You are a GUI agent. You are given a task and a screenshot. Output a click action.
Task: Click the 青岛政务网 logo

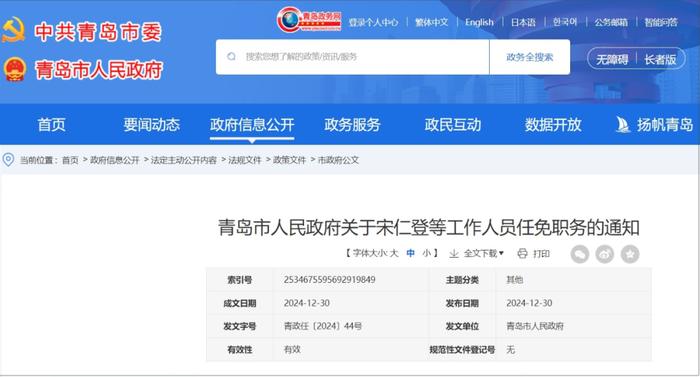coord(308,20)
